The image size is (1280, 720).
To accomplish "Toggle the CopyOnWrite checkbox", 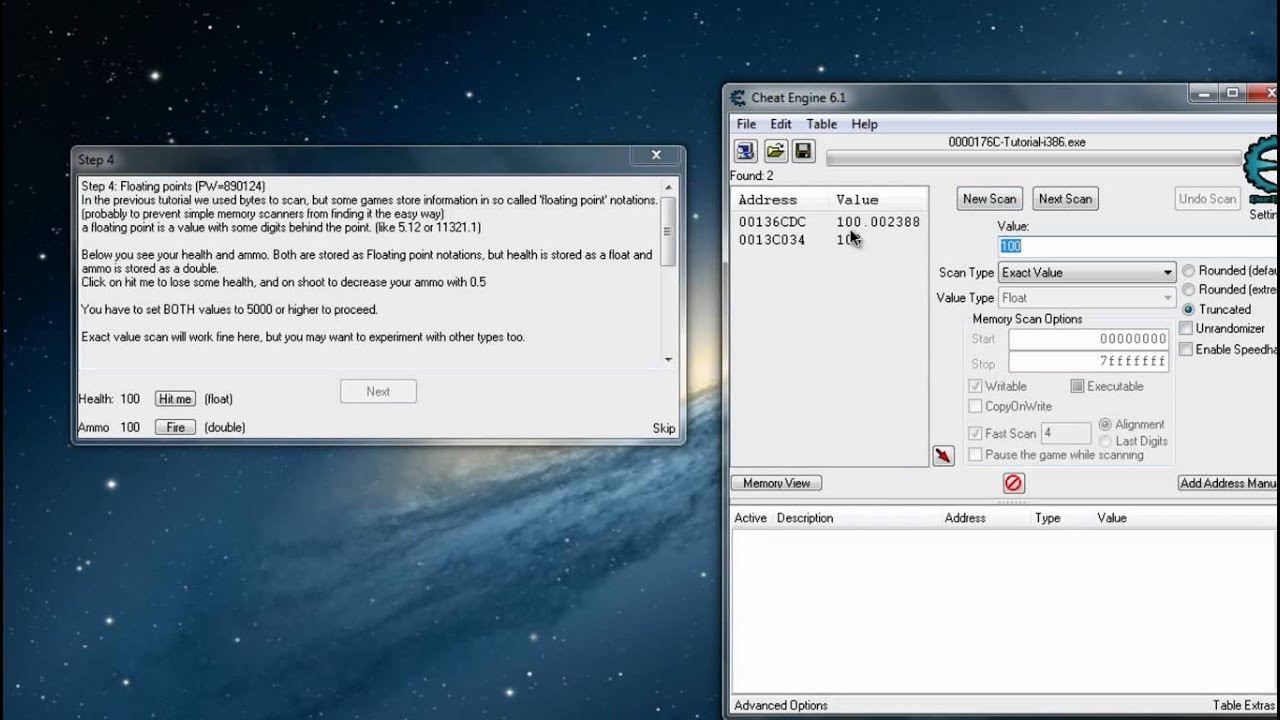I will [x=975, y=406].
